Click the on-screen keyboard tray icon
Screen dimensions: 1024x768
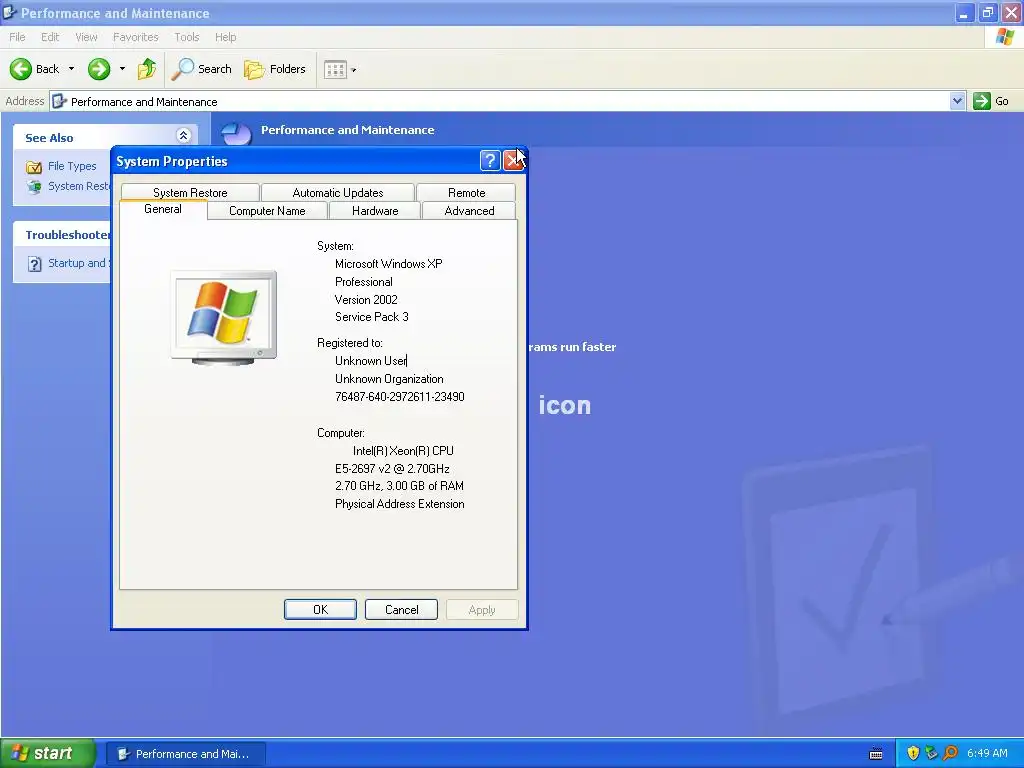[876, 754]
